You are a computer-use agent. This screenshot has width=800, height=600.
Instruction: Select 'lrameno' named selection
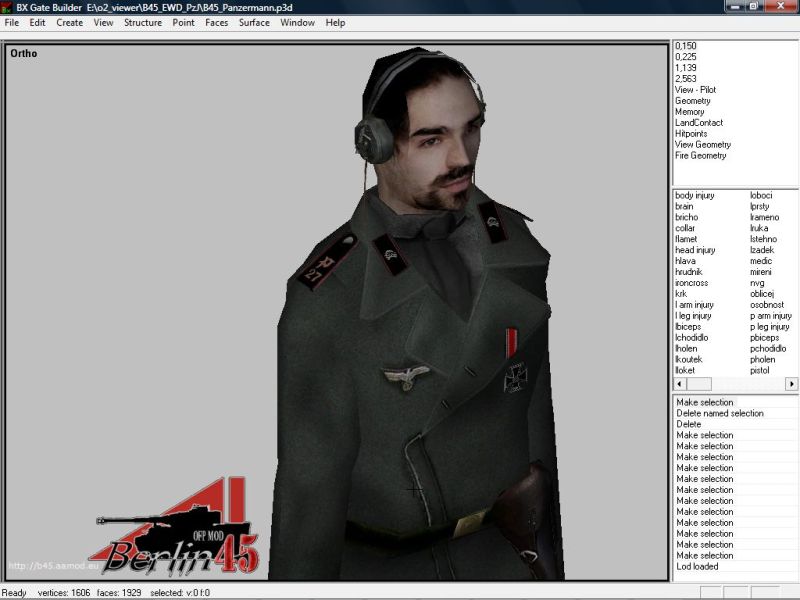pos(764,217)
